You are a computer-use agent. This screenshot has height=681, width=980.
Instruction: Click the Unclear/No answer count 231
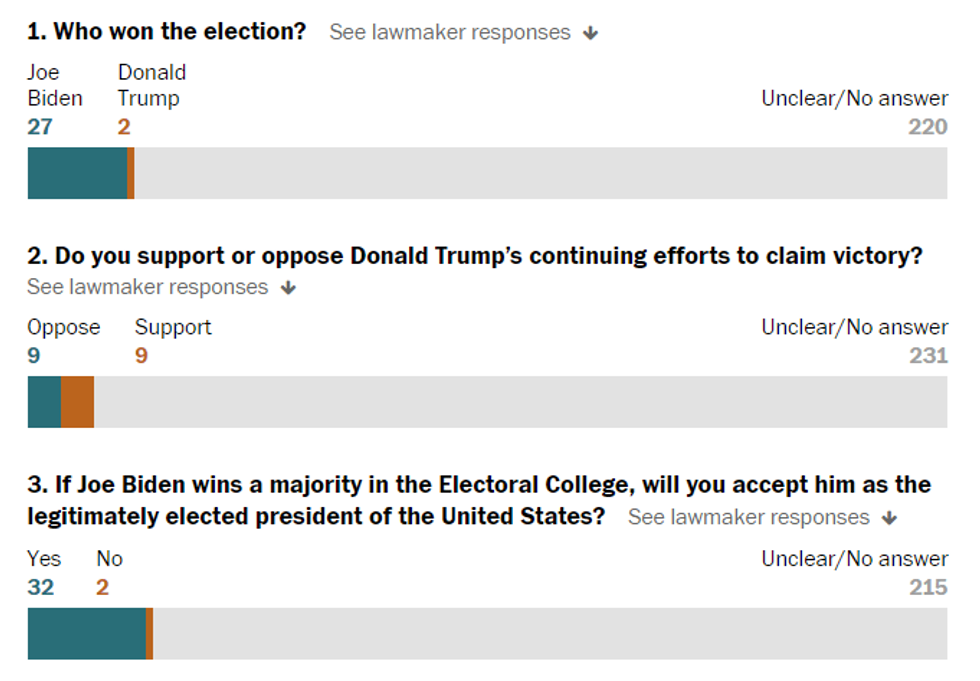tap(928, 356)
